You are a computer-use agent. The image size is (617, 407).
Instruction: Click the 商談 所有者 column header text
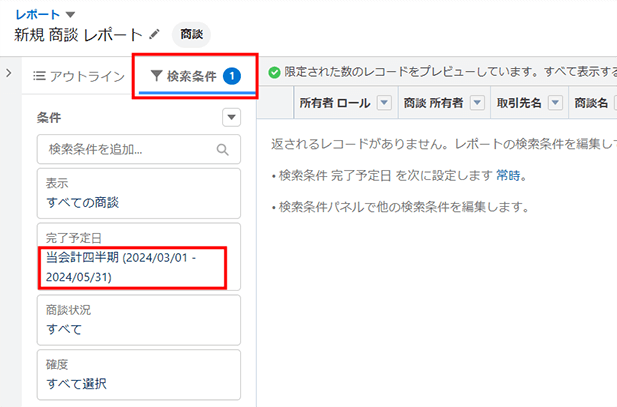pyautogui.click(x=433, y=103)
